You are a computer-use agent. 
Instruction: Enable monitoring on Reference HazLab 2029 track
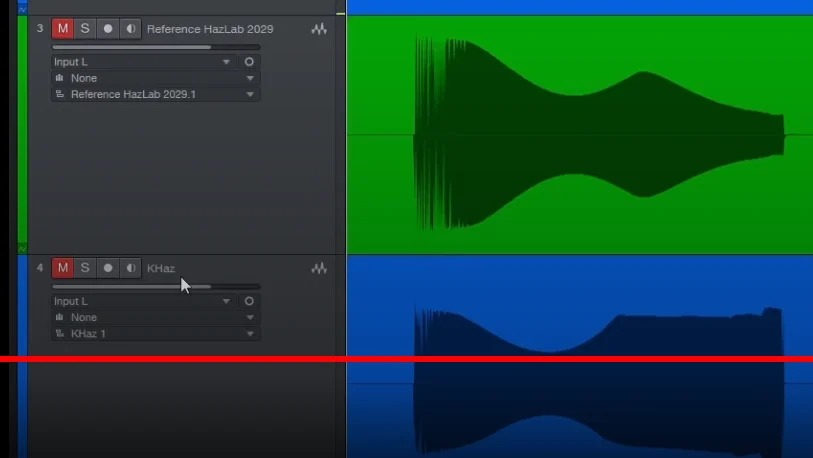point(130,29)
